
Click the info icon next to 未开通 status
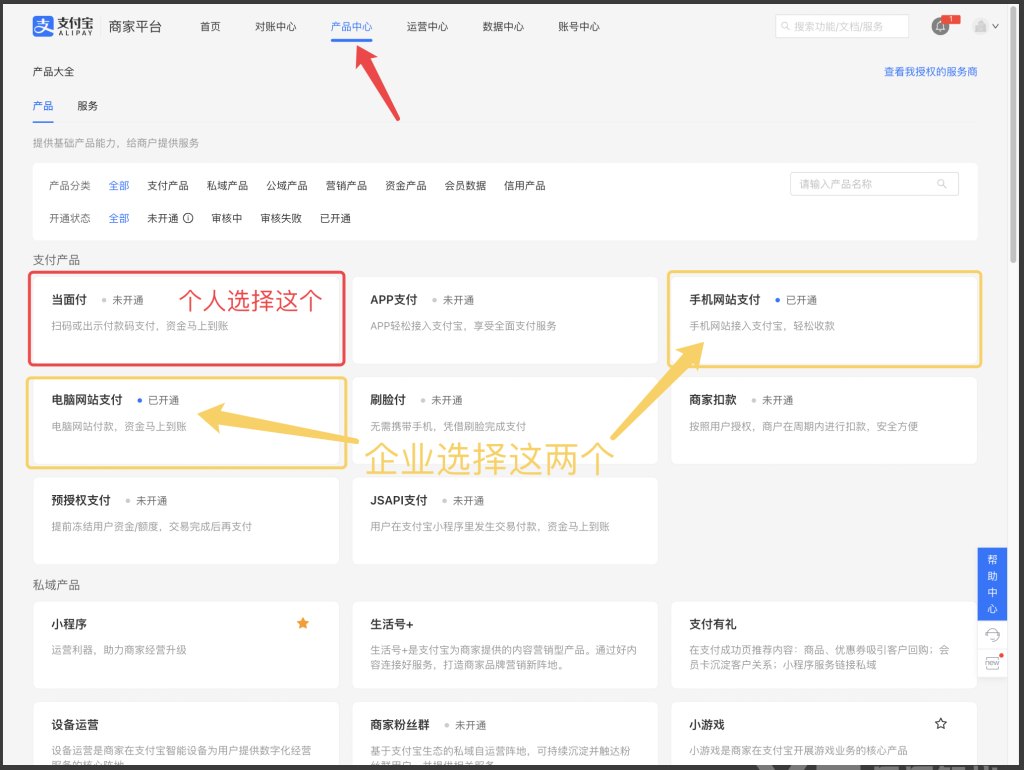[189, 218]
